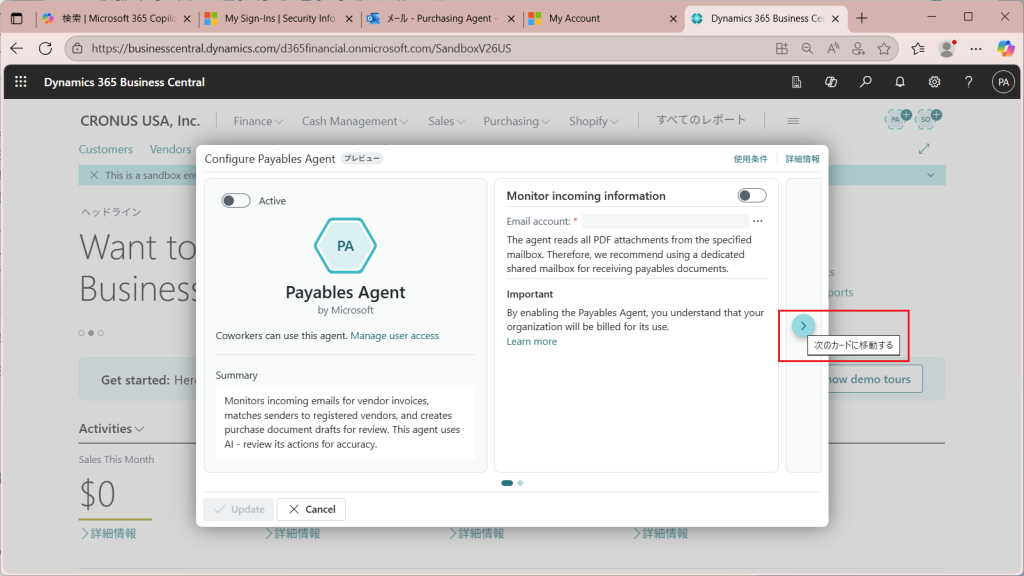Move to the next configuration card
The height and width of the screenshot is (576, 1024).
(803, 325)
